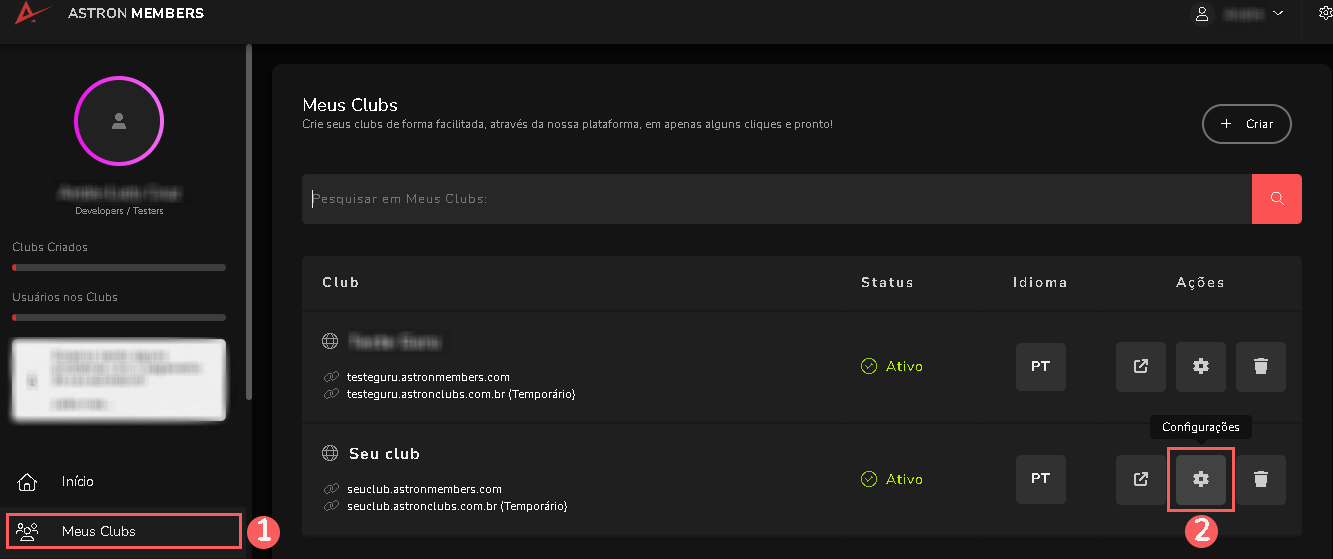Open top-right settings gear icon

point(1325,14)
